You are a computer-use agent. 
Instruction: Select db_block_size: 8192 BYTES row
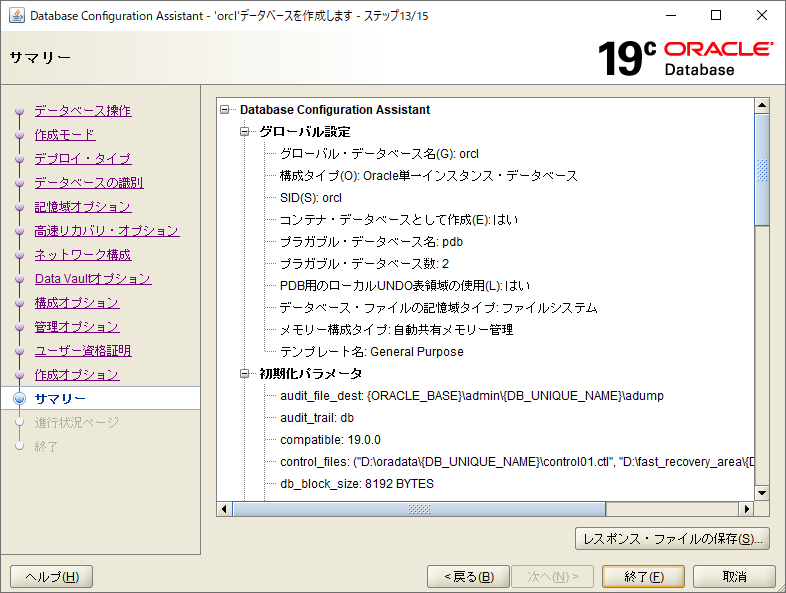[x=357, y=484]
